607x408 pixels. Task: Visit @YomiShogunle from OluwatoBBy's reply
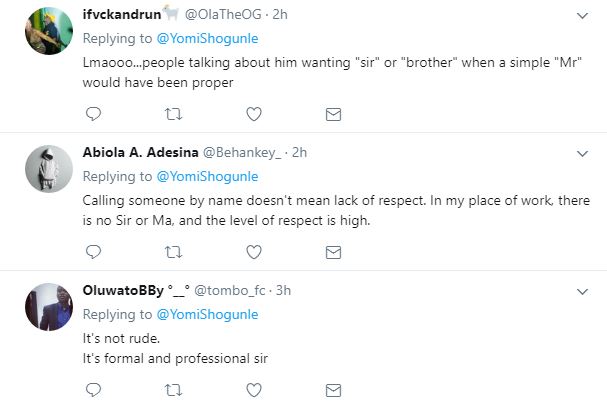(205, 314)
